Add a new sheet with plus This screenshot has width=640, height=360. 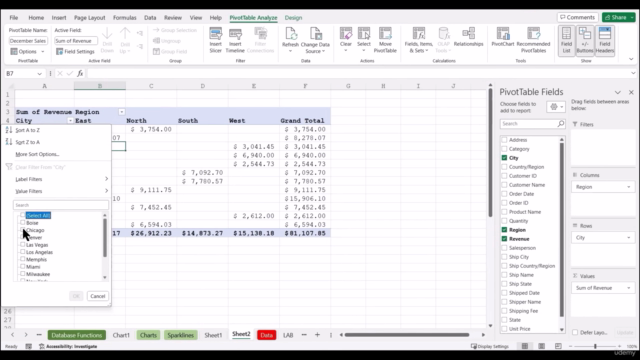coord(317,335)
